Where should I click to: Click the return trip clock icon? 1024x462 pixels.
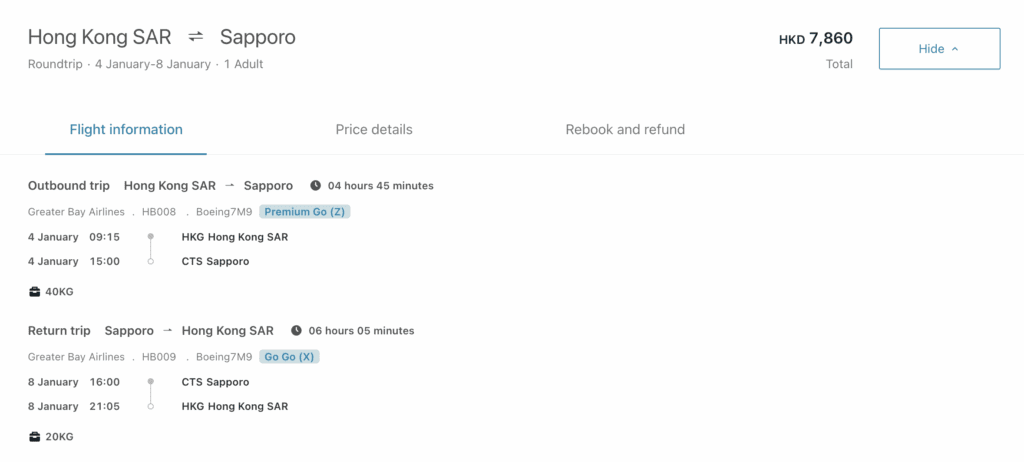click(x=296, y=331)
